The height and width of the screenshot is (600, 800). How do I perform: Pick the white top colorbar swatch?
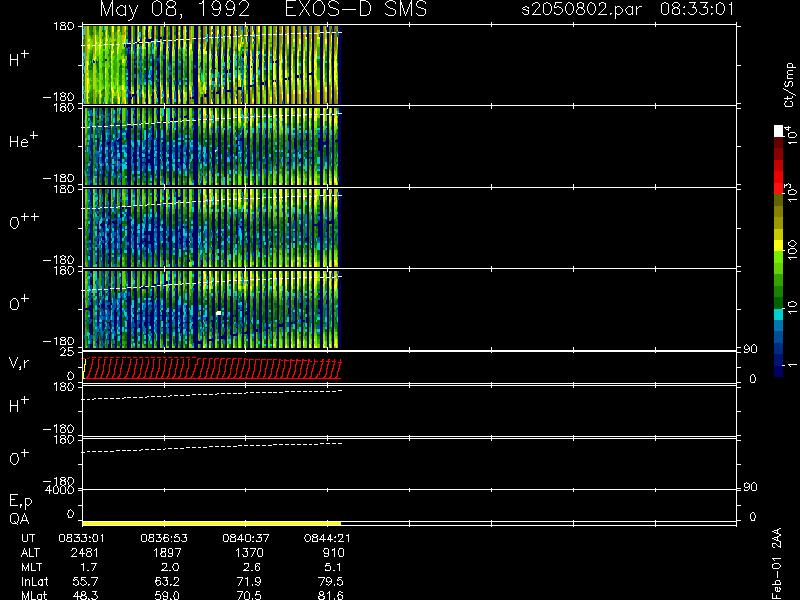point(779,131)
